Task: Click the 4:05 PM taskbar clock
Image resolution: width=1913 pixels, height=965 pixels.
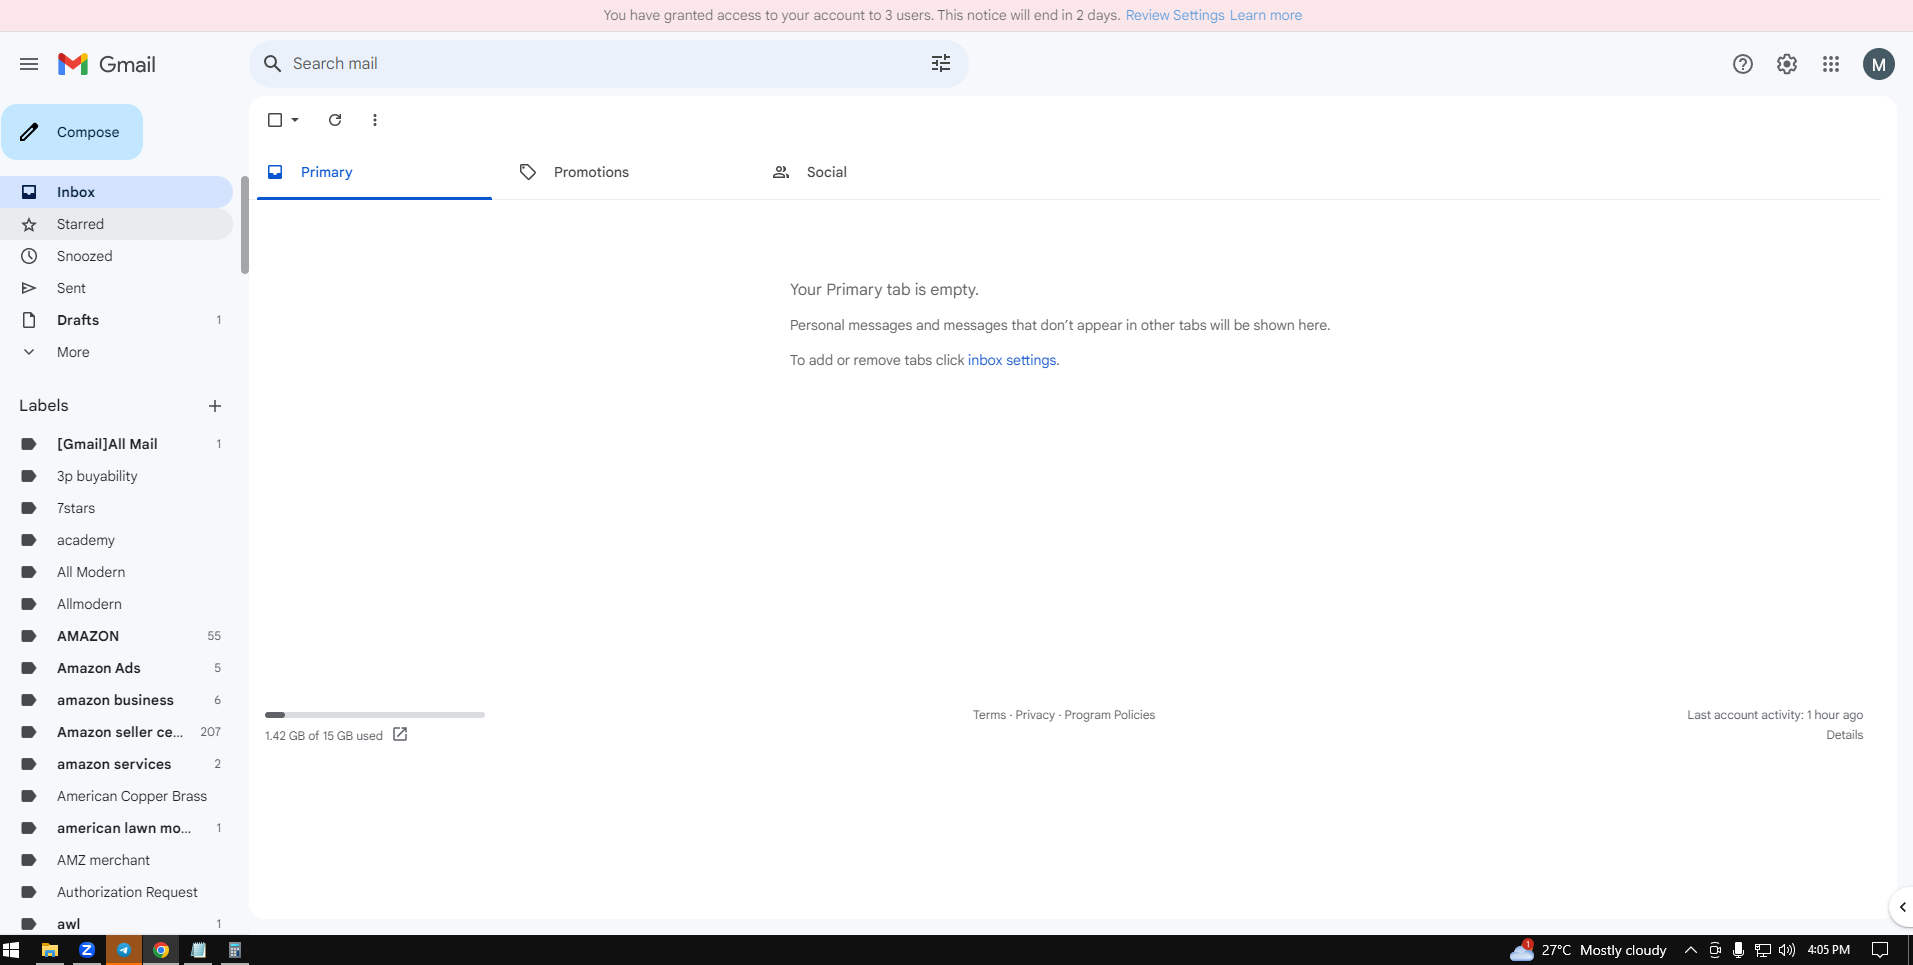Action: [x=1829, y=950]
